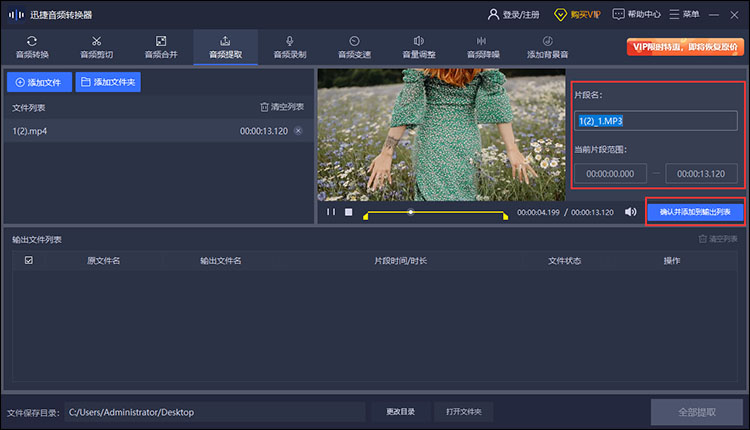Click the 添加文件夹 button
This screenshot has height=430, width=750.
click(x=108, y=82)
